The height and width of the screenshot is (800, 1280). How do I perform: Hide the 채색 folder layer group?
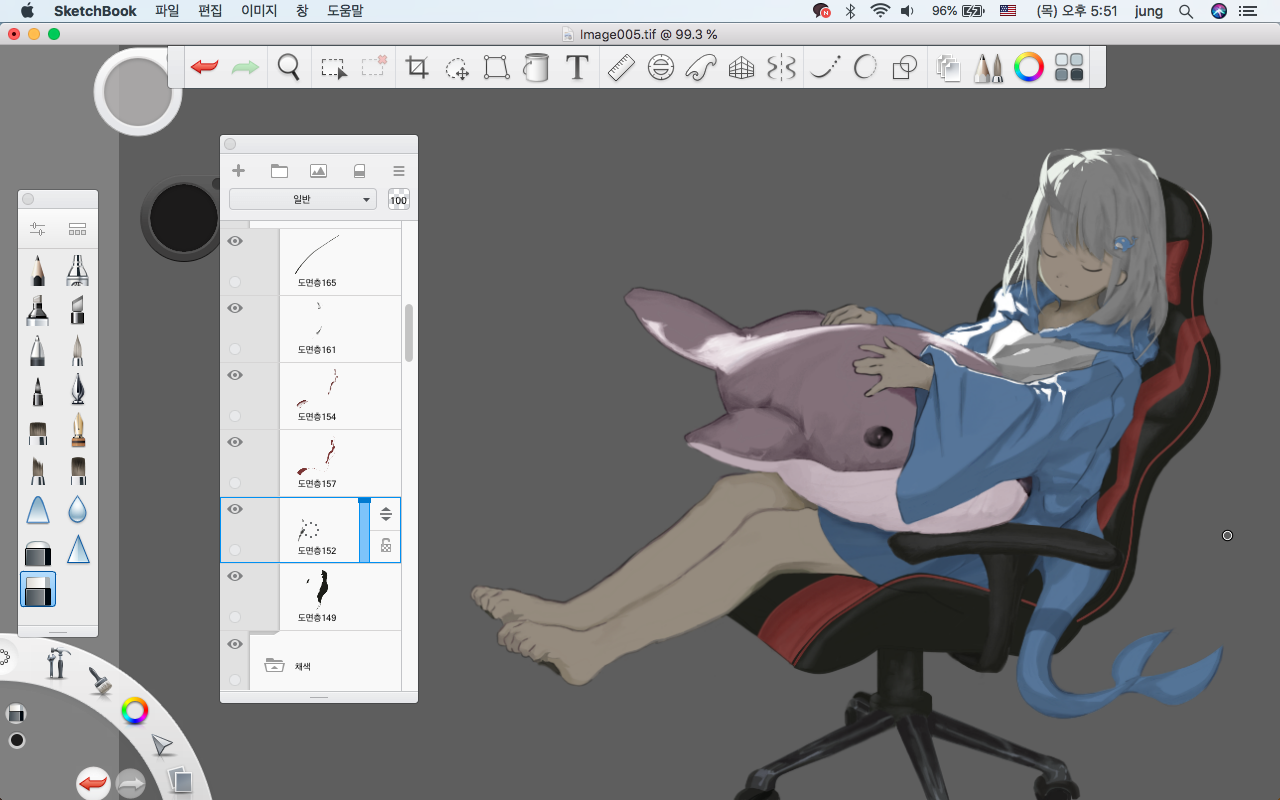pos(235,645)
